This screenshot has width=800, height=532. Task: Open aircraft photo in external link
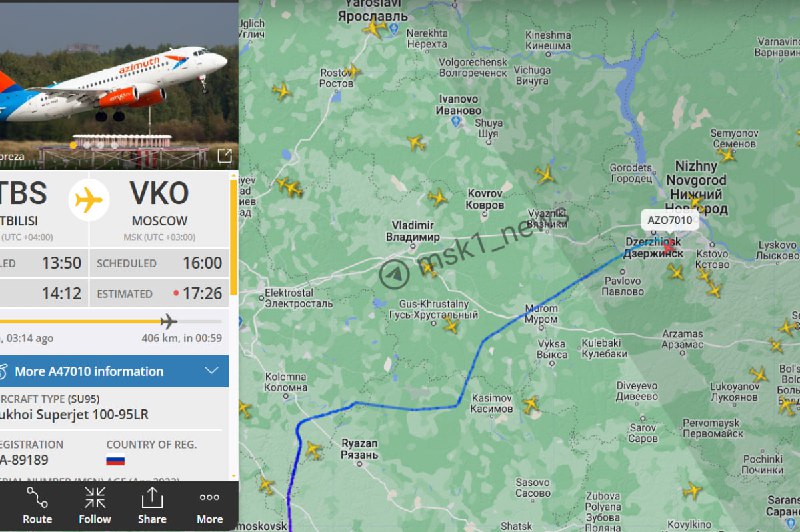coord(224,156)
